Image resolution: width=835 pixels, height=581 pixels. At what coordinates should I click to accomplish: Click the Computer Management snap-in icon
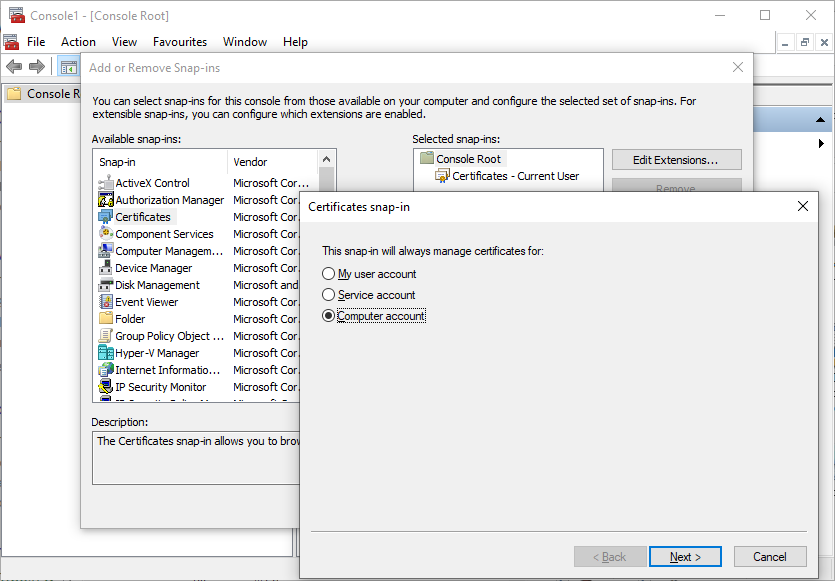click(x=106, y=251)
